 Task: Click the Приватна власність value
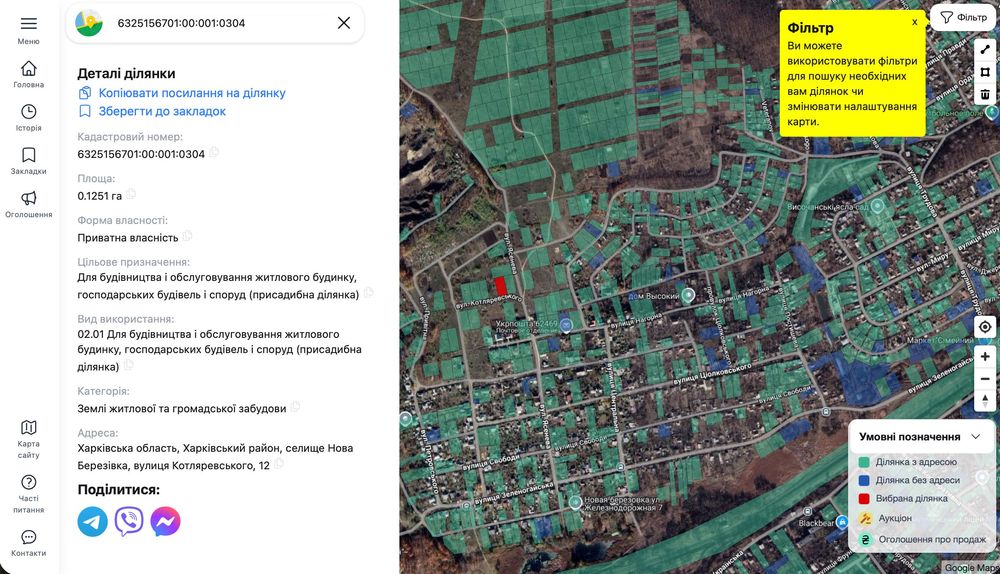pos(128,238)
